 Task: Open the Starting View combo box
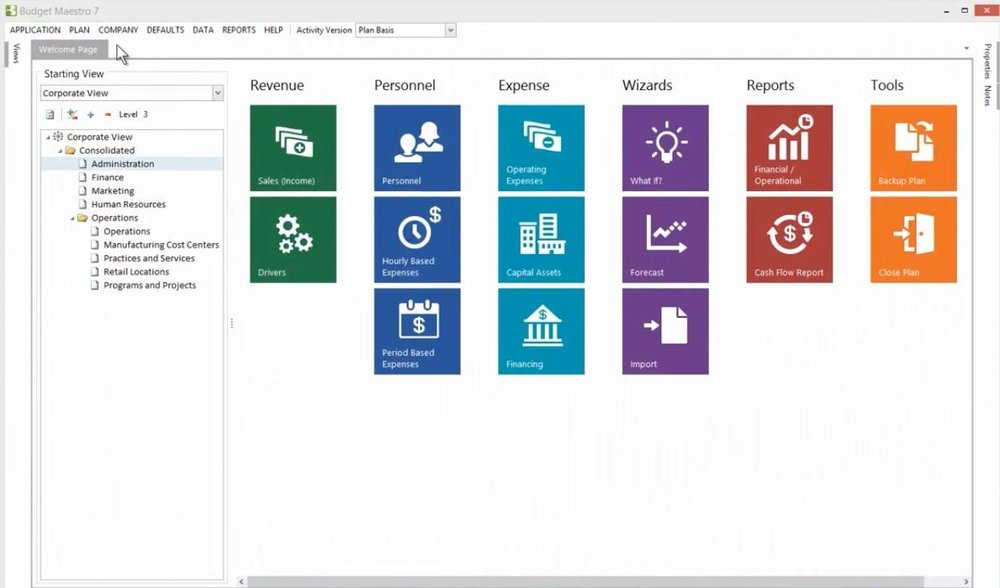pyautogui.click(x=132, y=93)
